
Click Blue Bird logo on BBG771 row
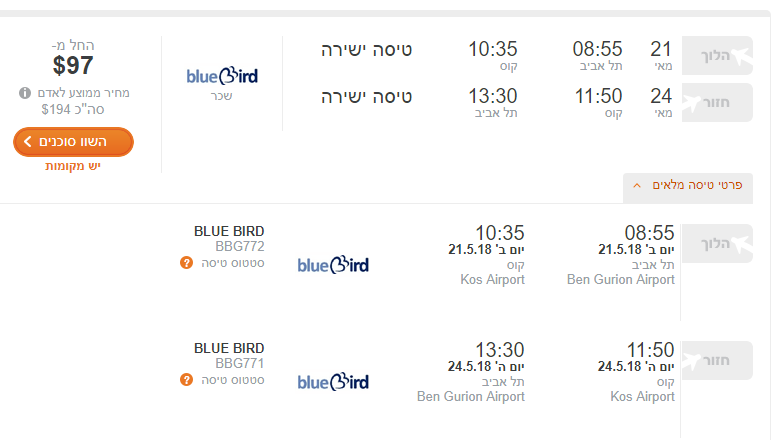point(333,382)
